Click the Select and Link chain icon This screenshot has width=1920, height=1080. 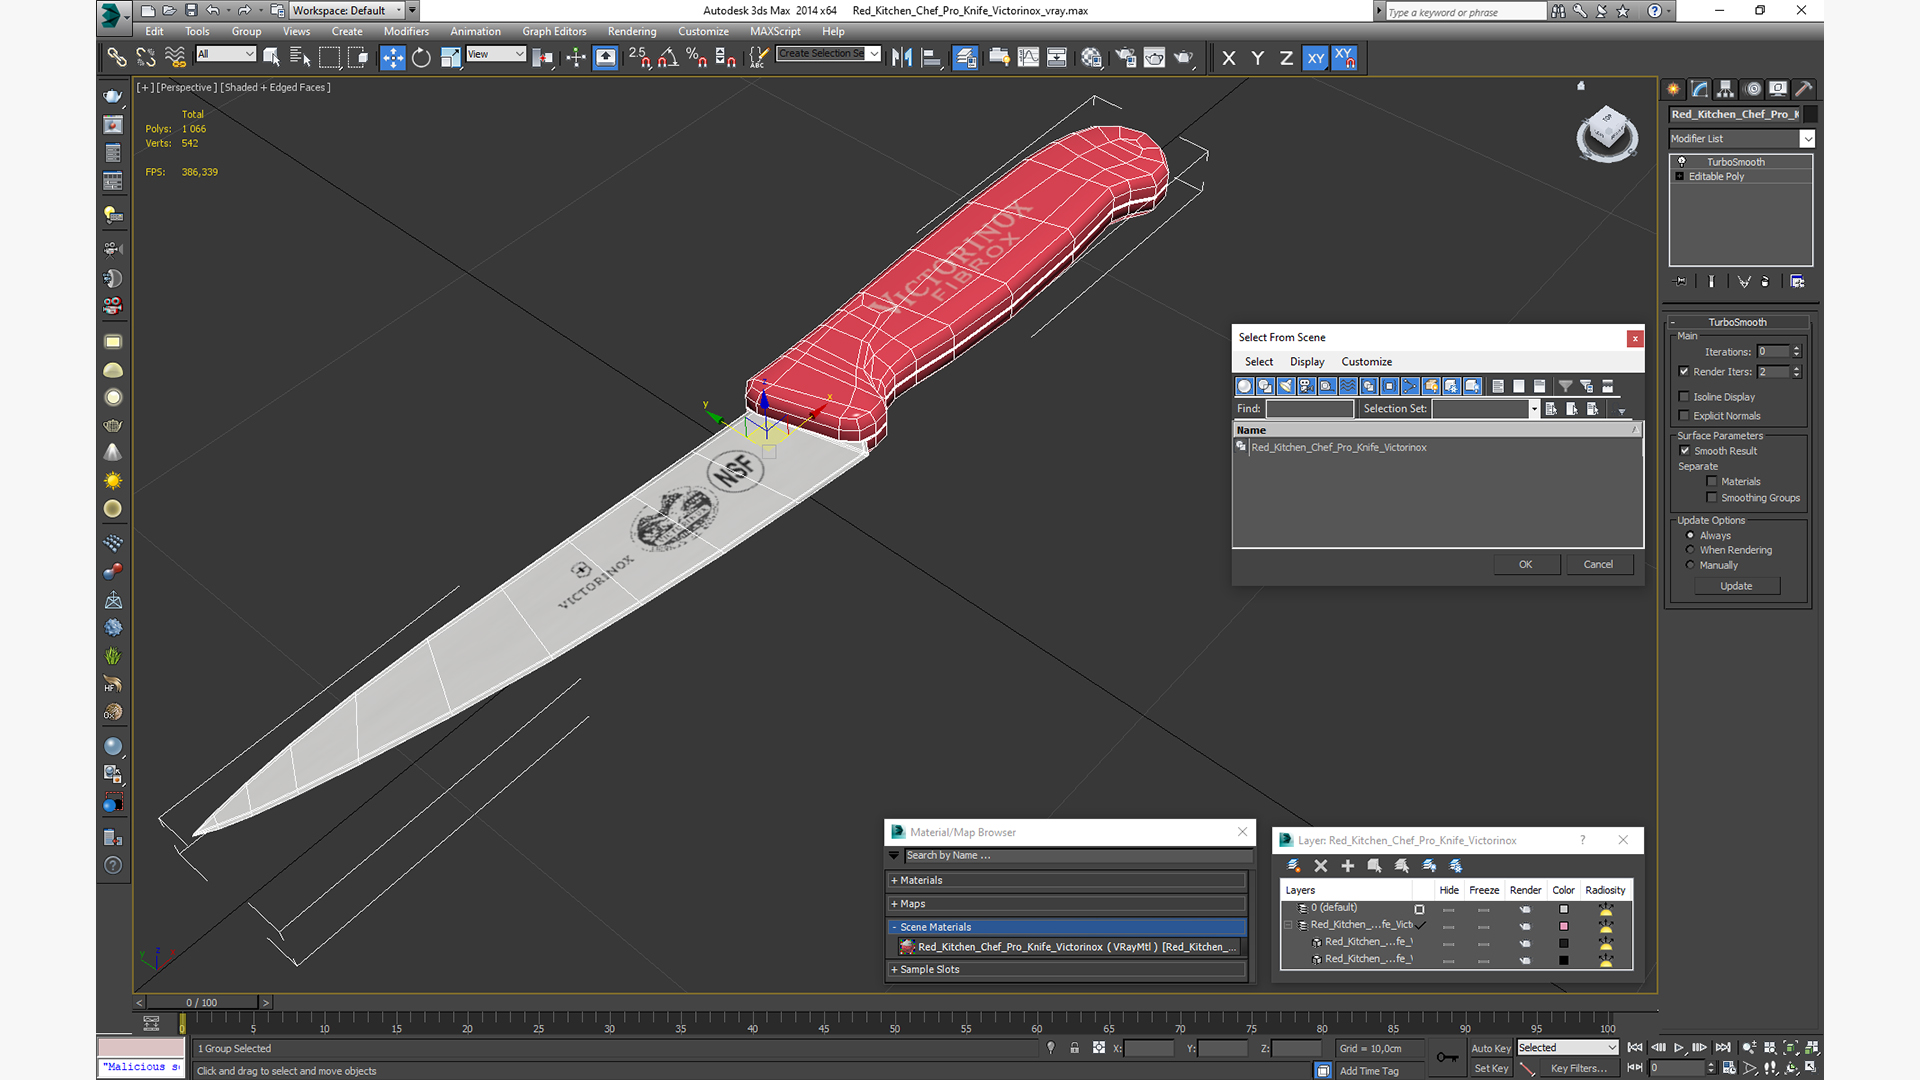pos(117,58)
